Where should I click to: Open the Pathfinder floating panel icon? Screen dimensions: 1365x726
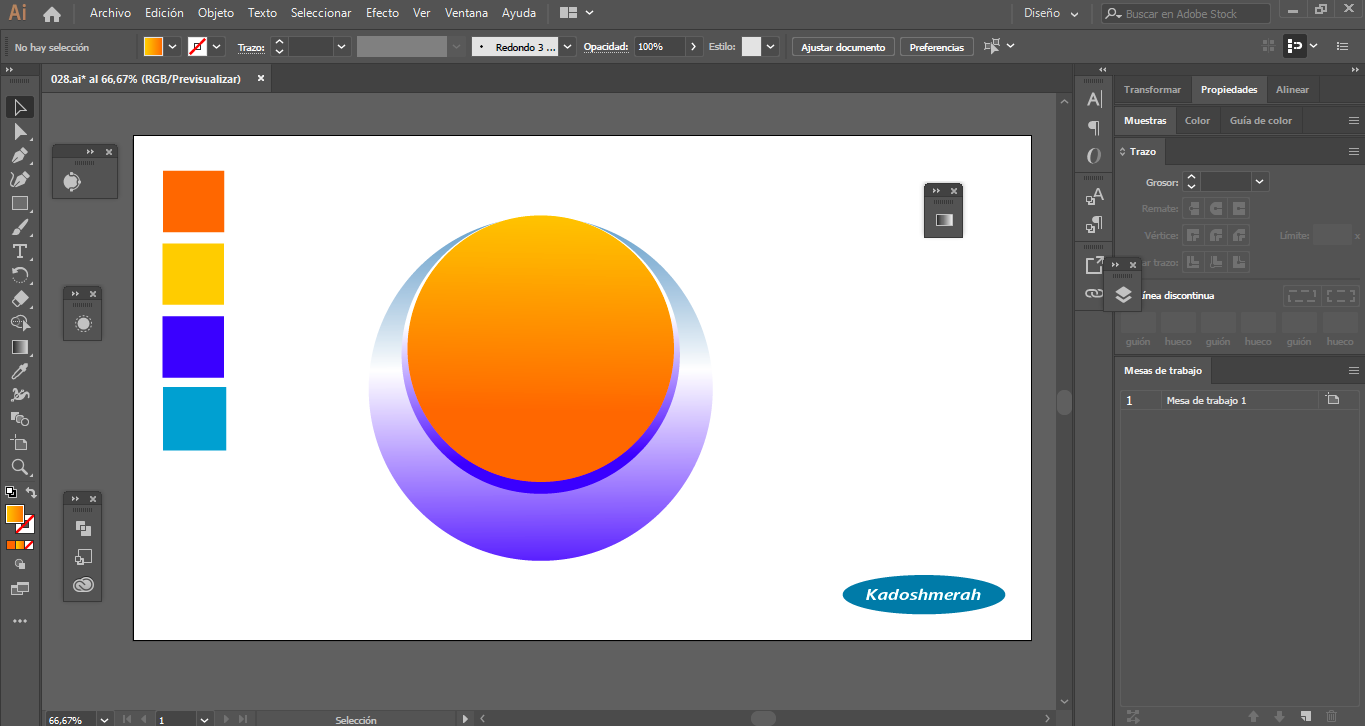click(84, 528)
